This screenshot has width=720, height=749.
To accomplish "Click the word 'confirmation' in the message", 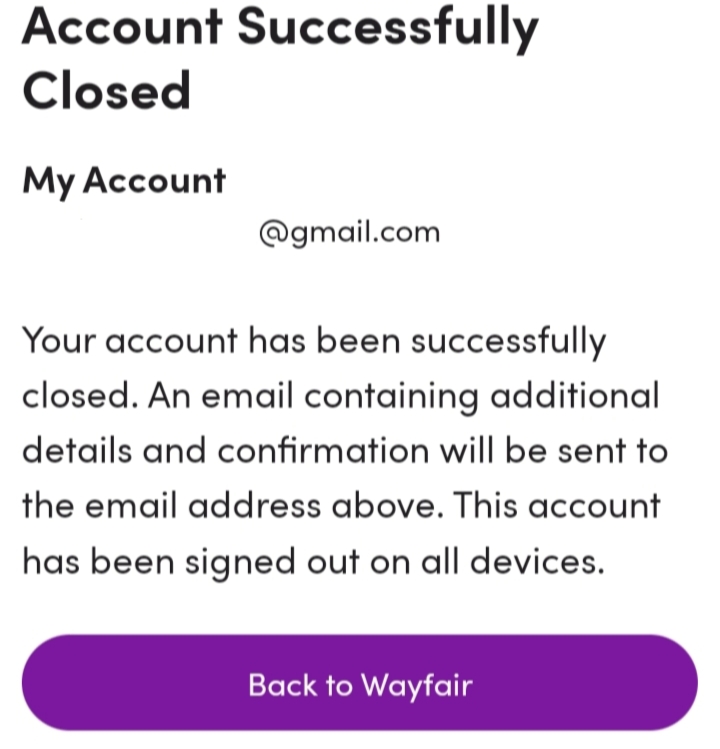I will pos(324,451).
